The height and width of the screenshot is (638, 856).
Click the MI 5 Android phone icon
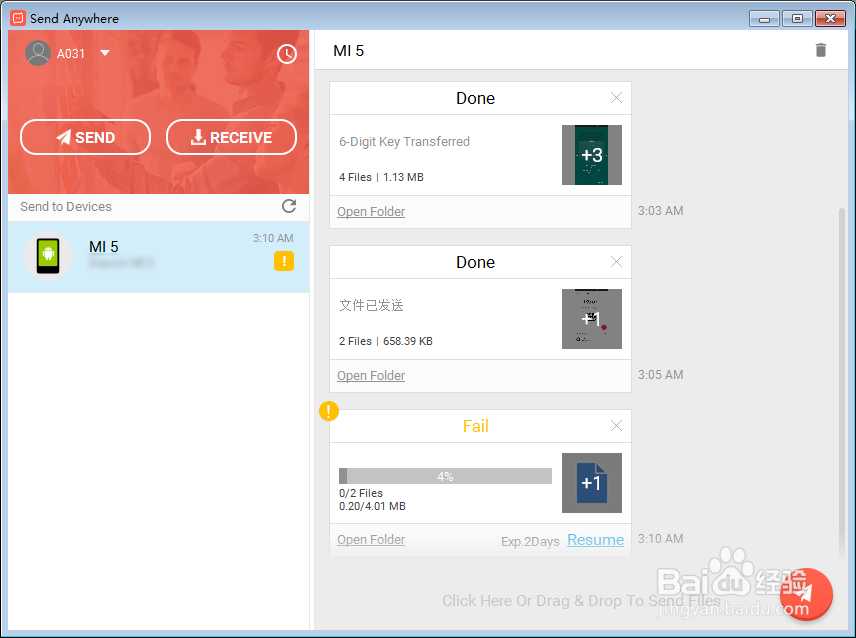point(48,255)
